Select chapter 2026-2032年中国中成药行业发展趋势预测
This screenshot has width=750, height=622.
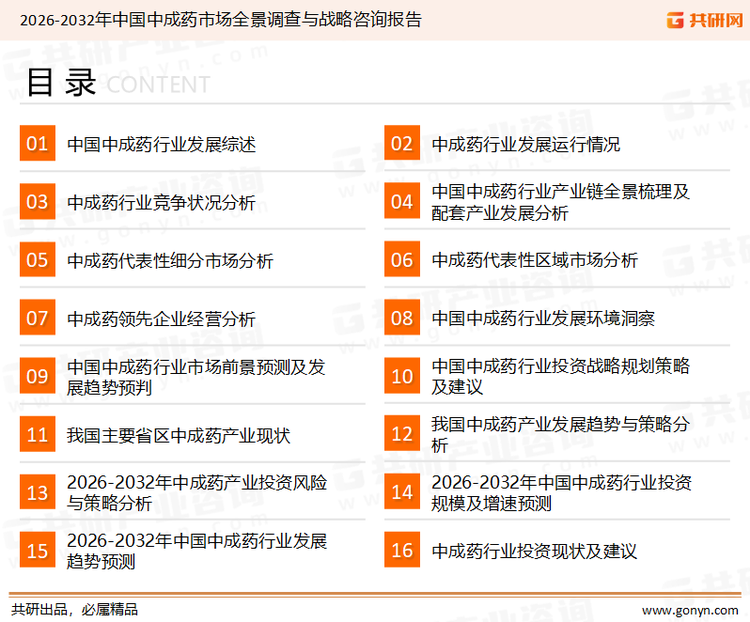[x=197, y=551]
